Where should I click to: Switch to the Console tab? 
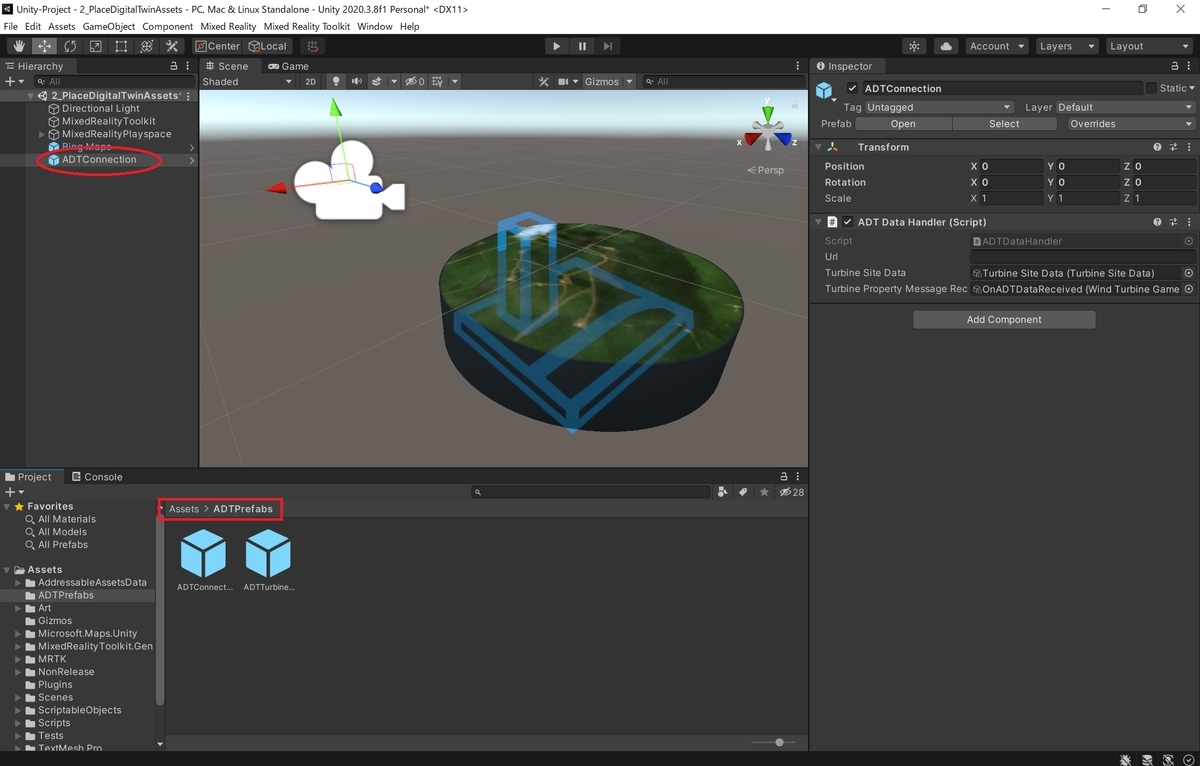(97, 477)
